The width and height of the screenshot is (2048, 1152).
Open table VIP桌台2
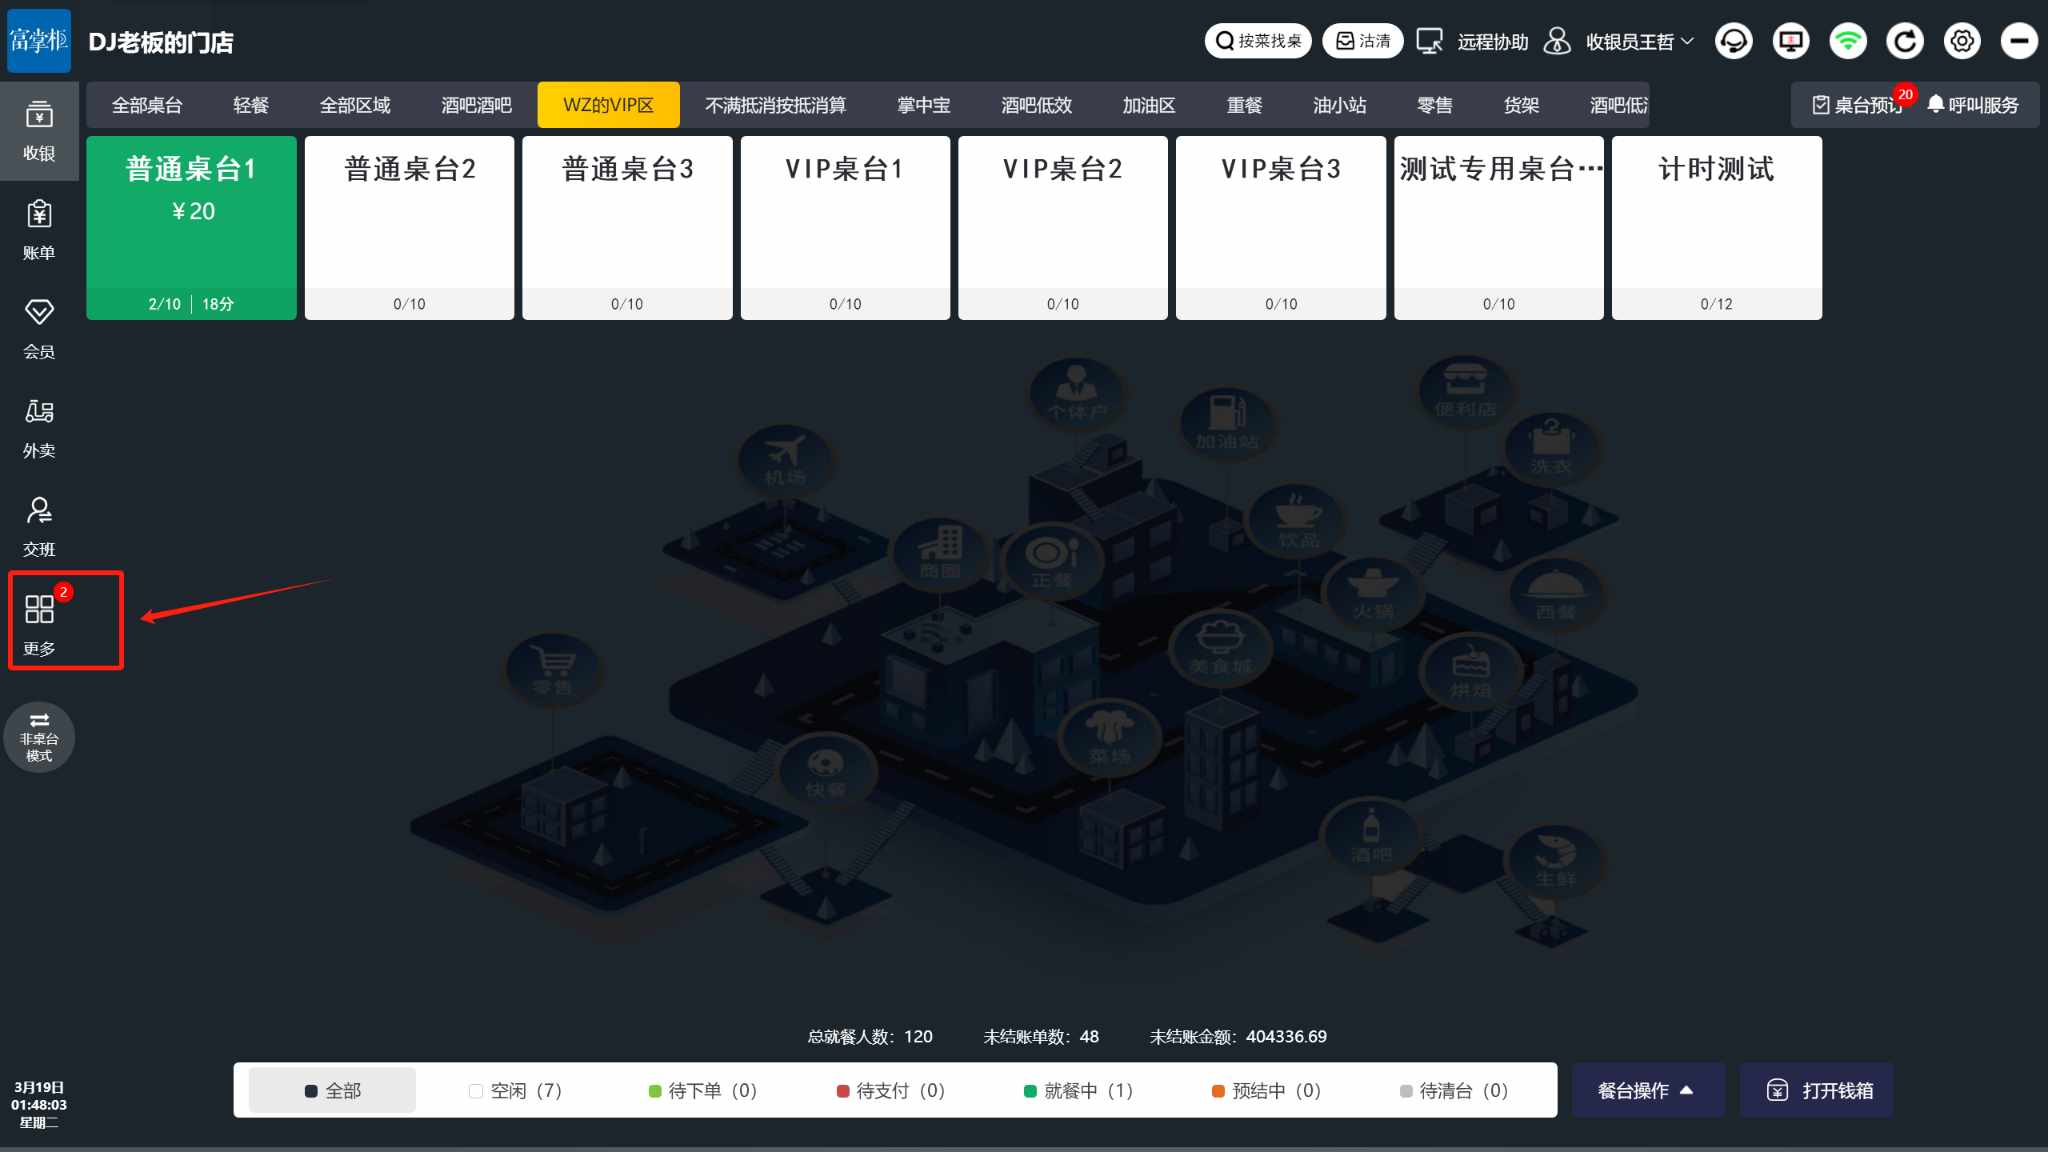(x=1063, y=228)
